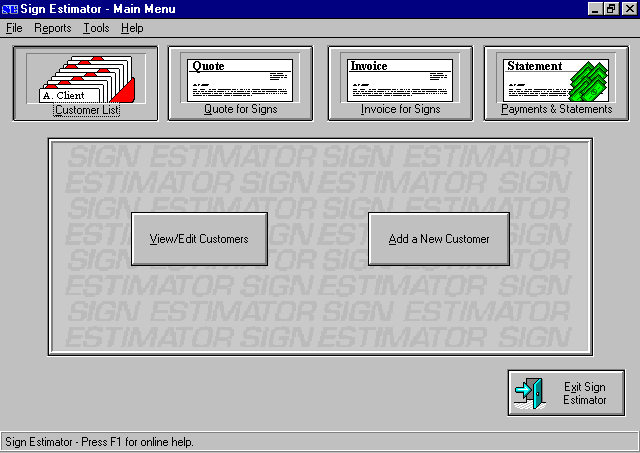Minimize the Sign Estimator window
Image resolution: width=640 pixels, height=453 pixels.
click(596, 9)
